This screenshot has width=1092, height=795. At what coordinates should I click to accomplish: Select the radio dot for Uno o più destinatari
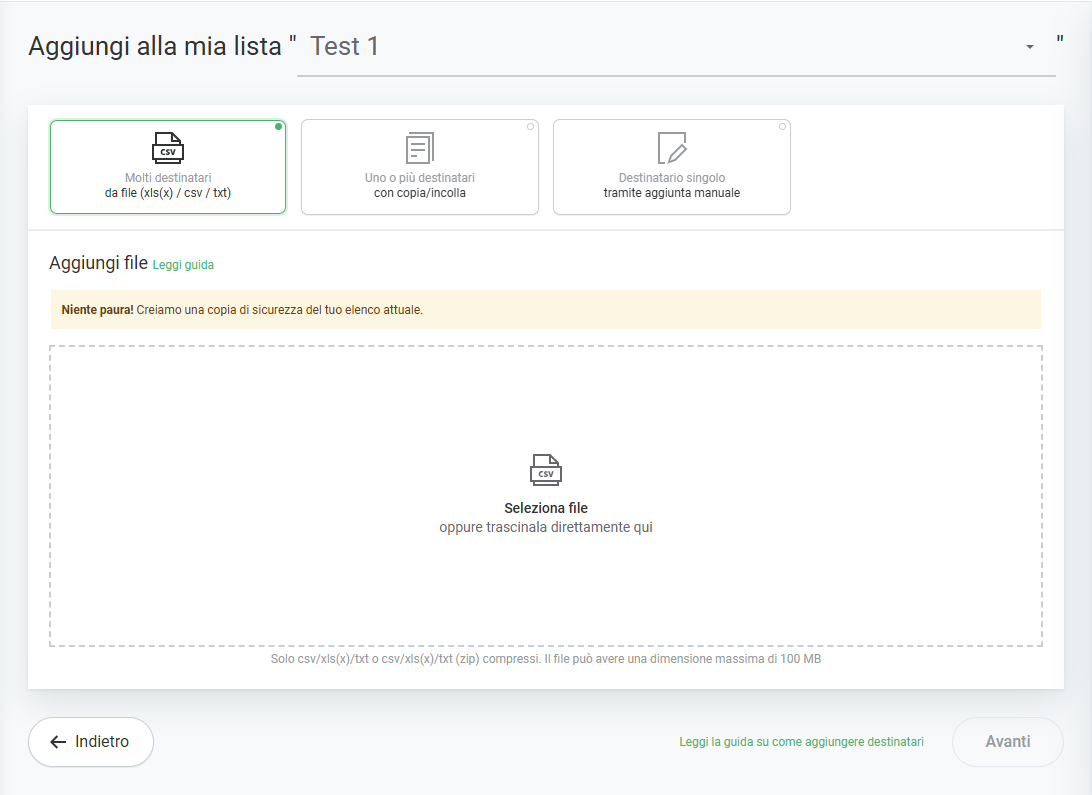tap(530, 127)
